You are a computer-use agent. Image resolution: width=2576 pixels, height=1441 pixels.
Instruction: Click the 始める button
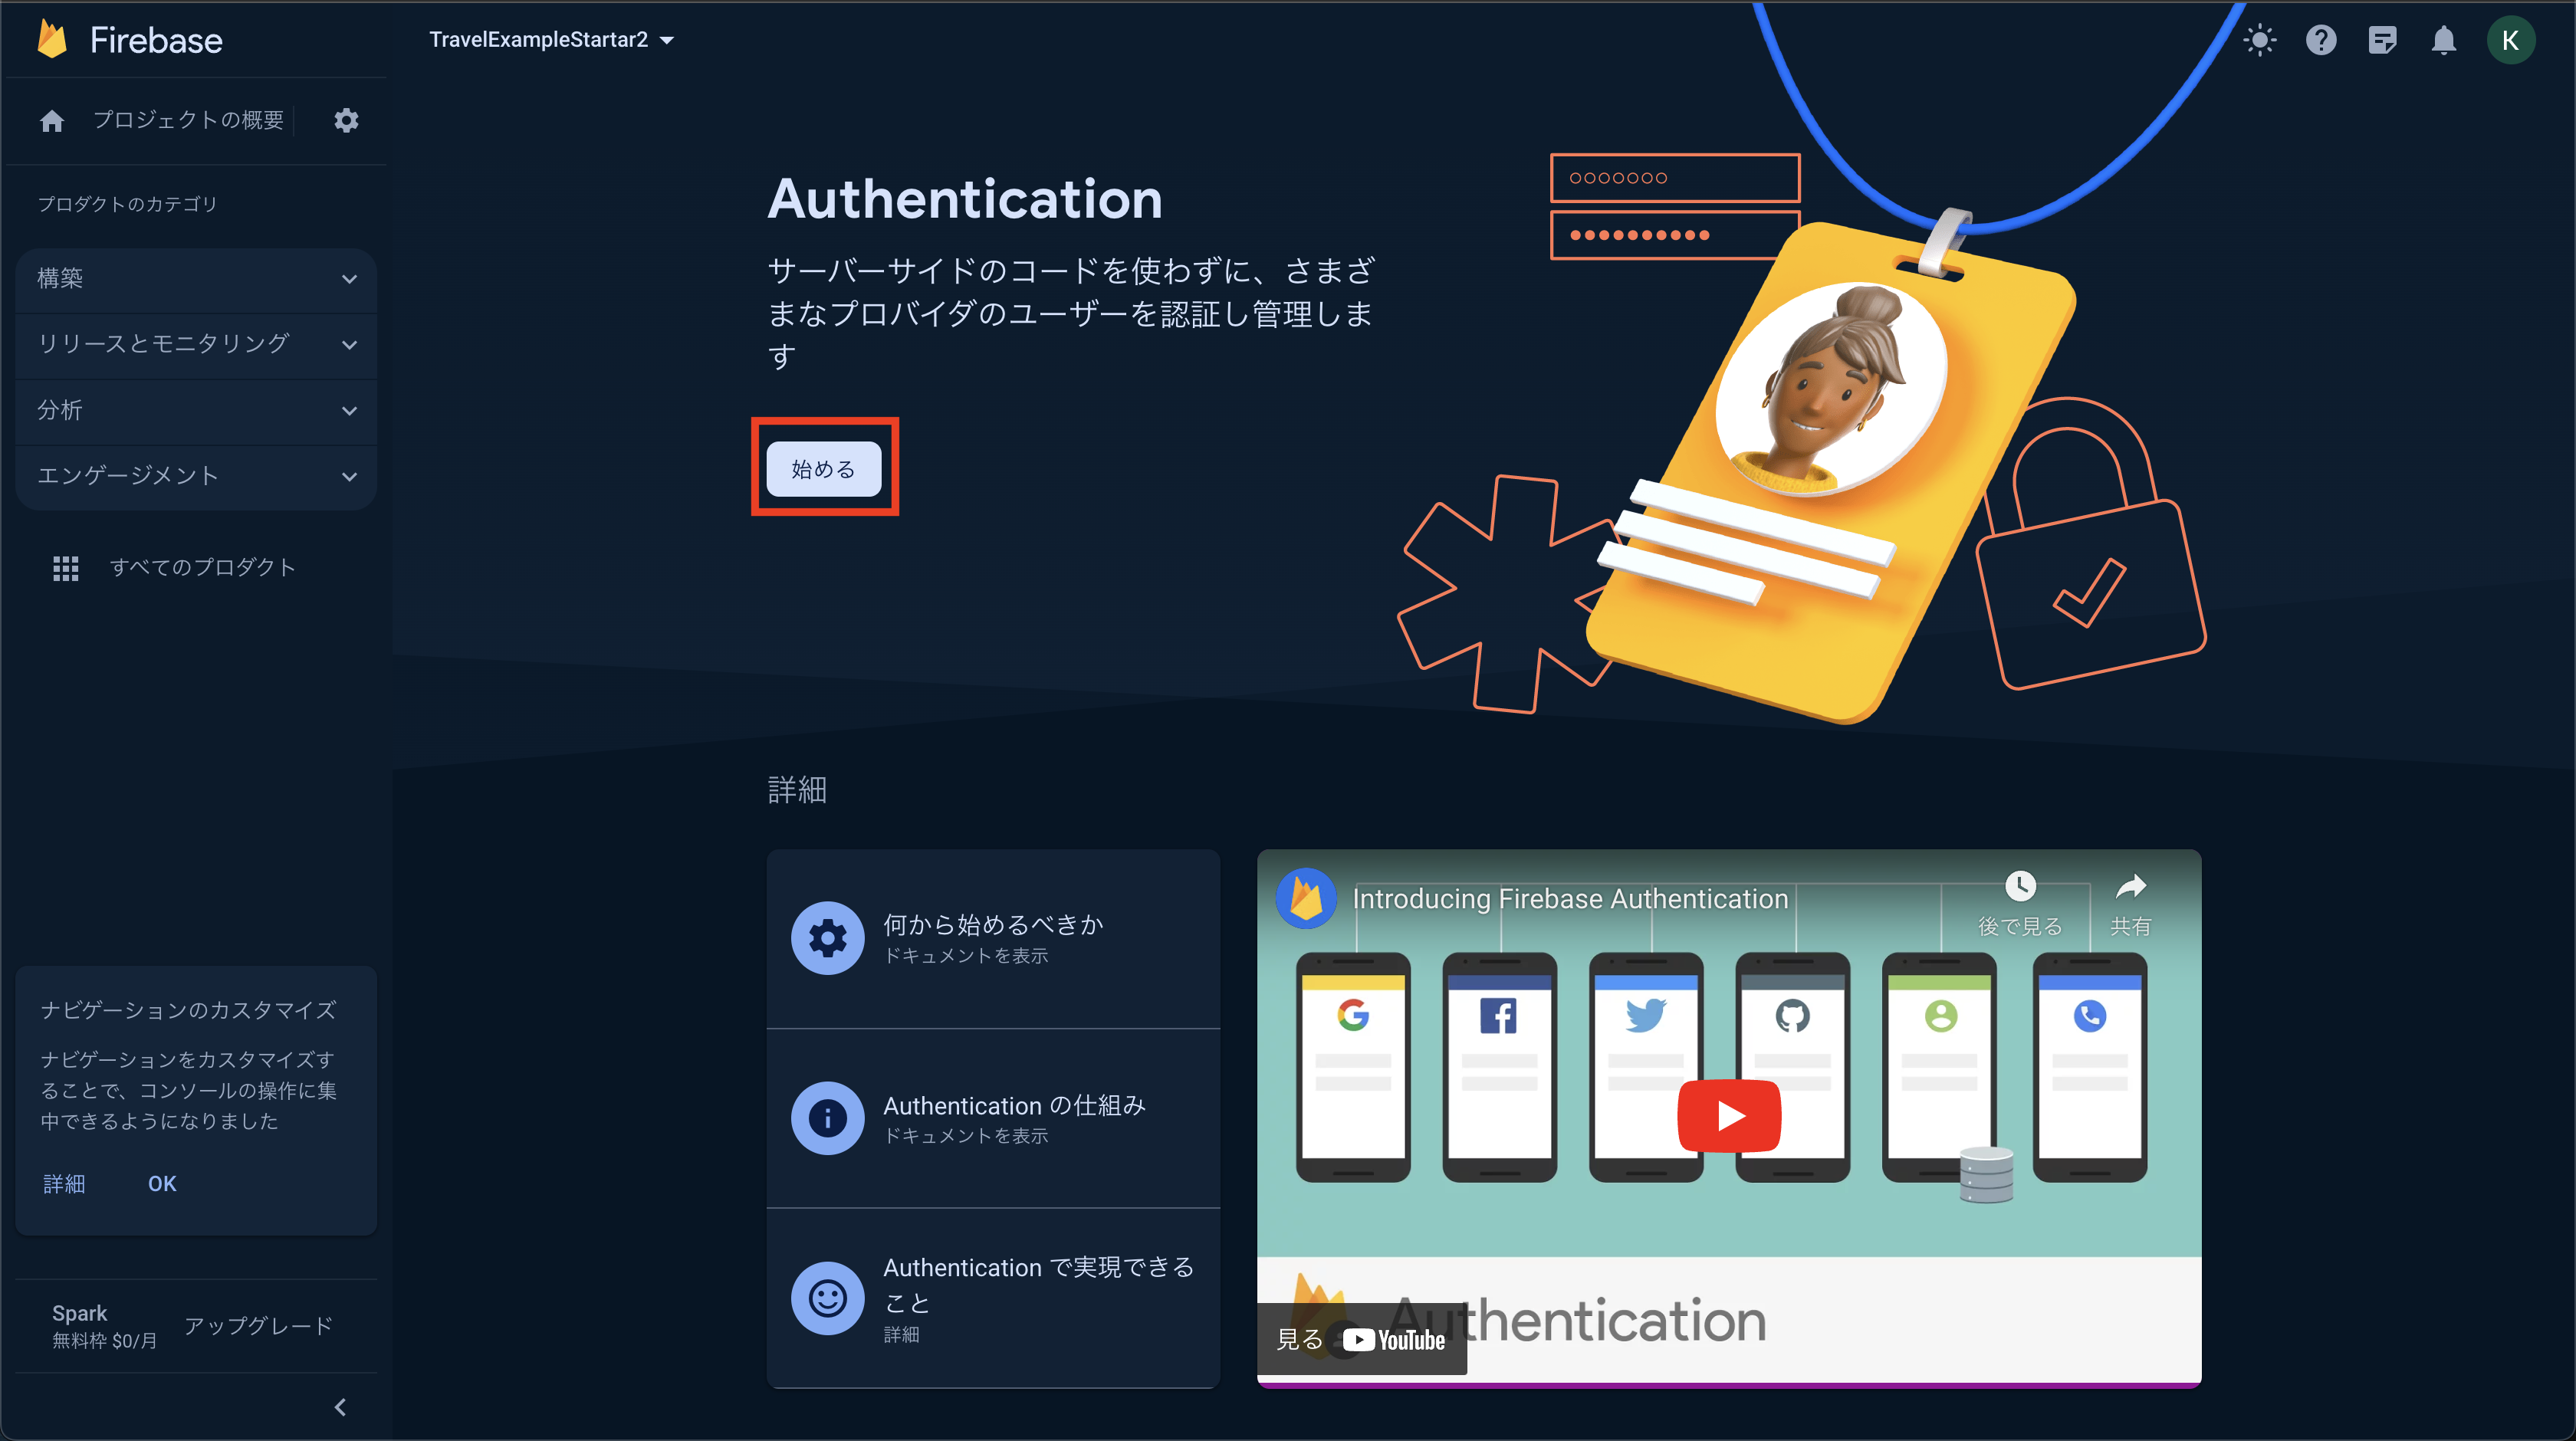[823, 469]
